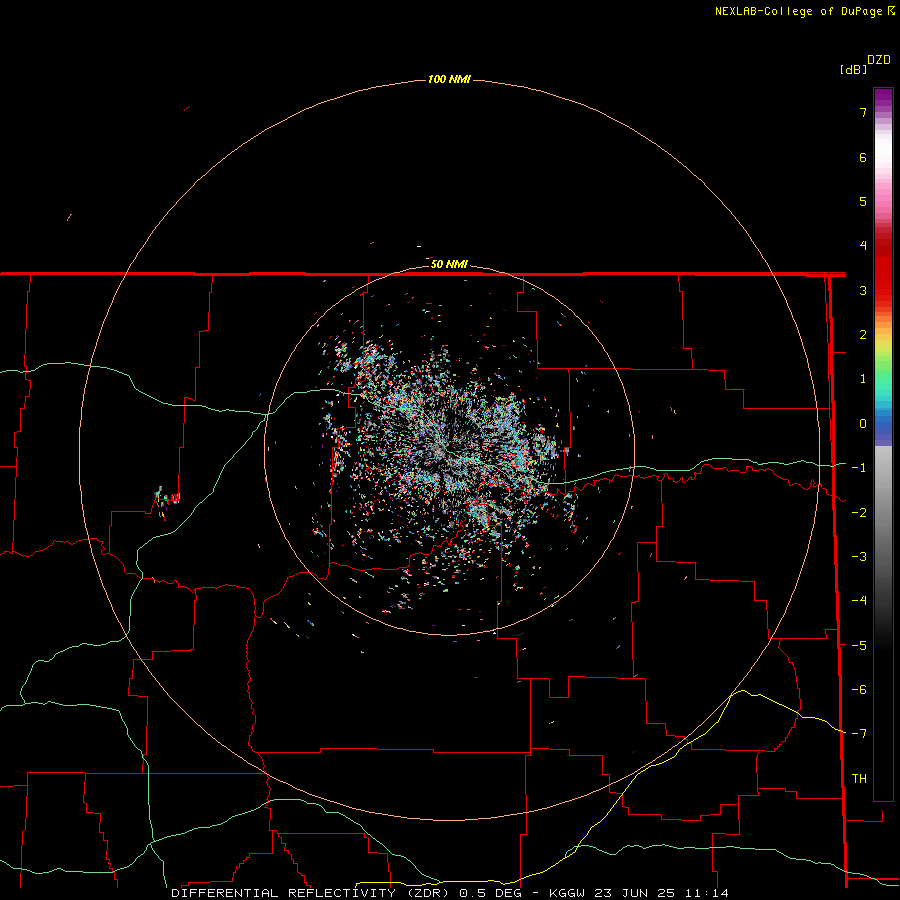Click the 0 value on color scale
Screen dimensions: 900x900
(x=863, y=424)
